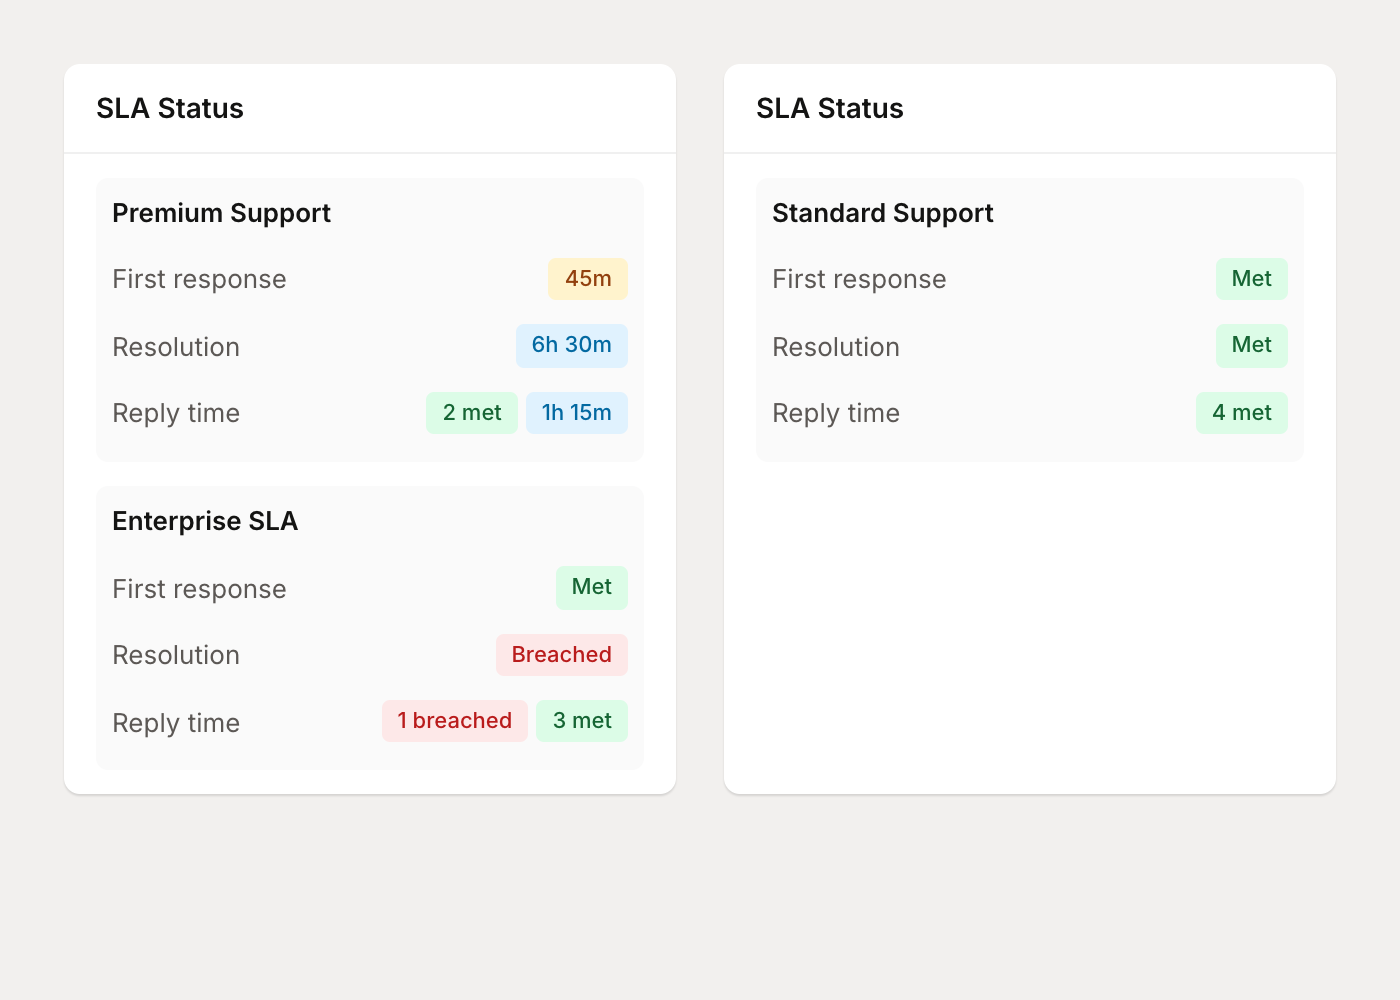The width and height of the screenshot is (1400, 1000).
Task: Click the Resolution label under Standard Support
Action: [x=835, y=346]
